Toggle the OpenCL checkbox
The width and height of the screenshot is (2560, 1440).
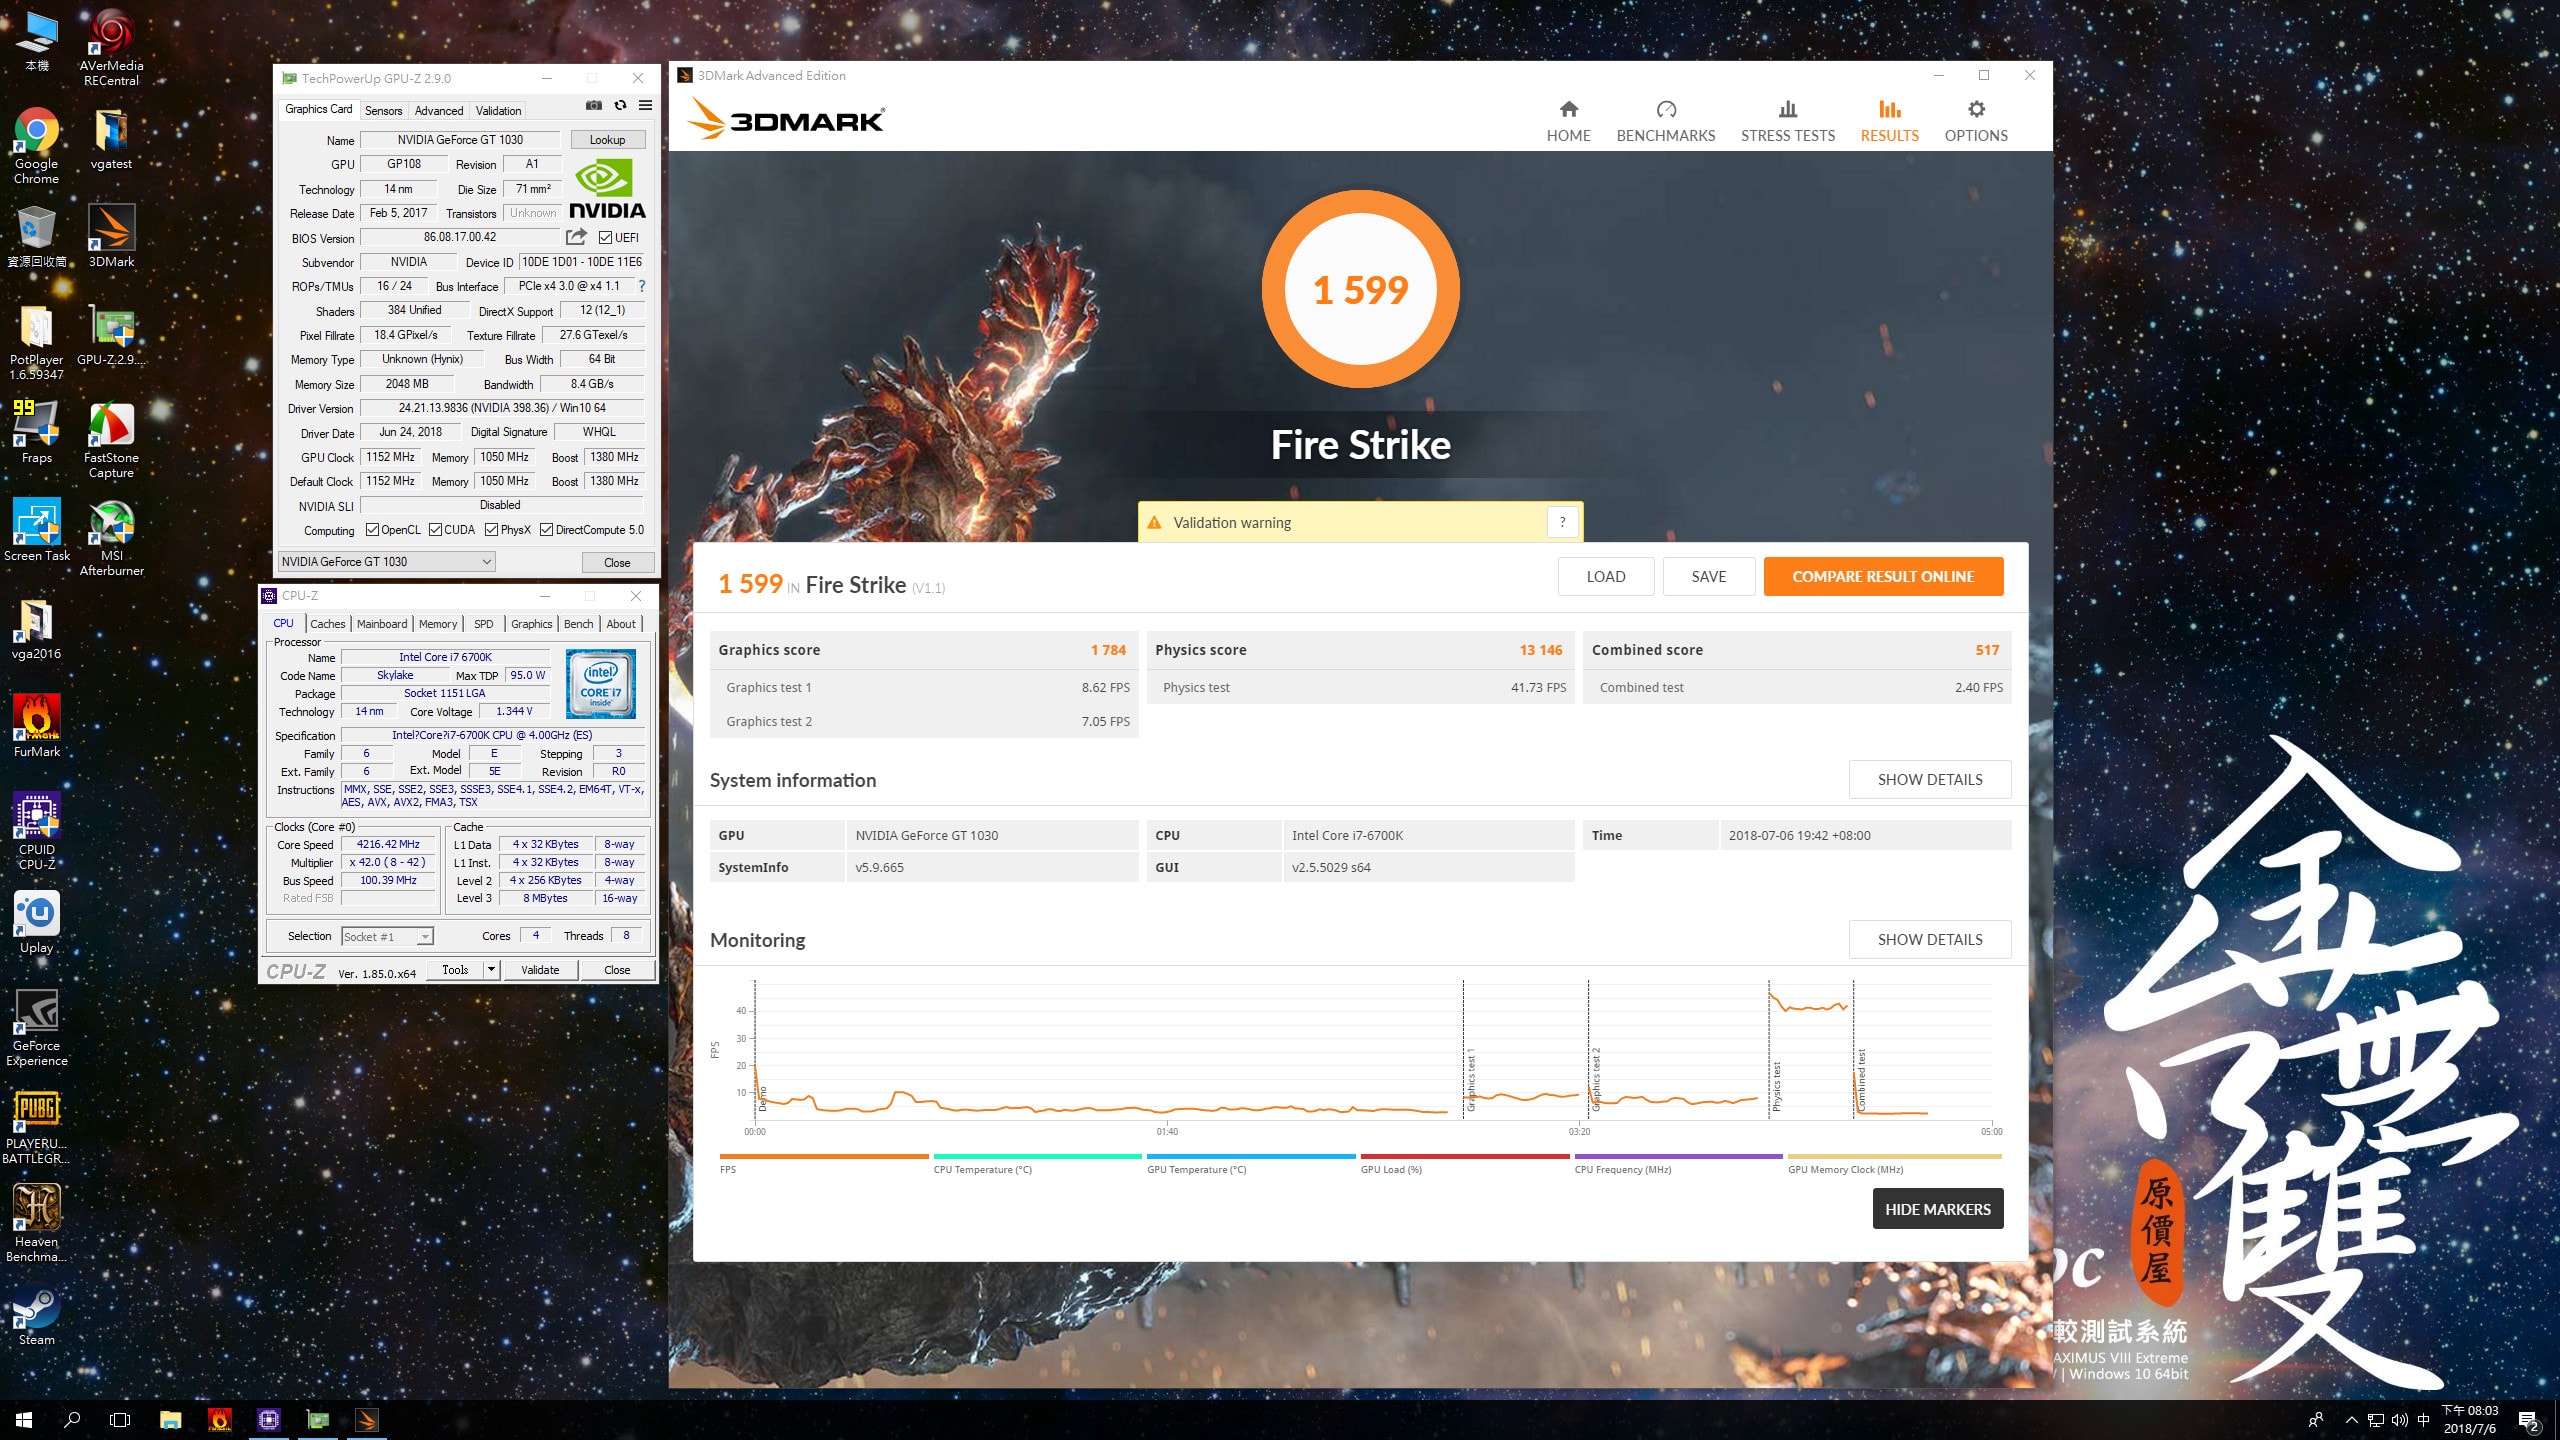(372, 530)
